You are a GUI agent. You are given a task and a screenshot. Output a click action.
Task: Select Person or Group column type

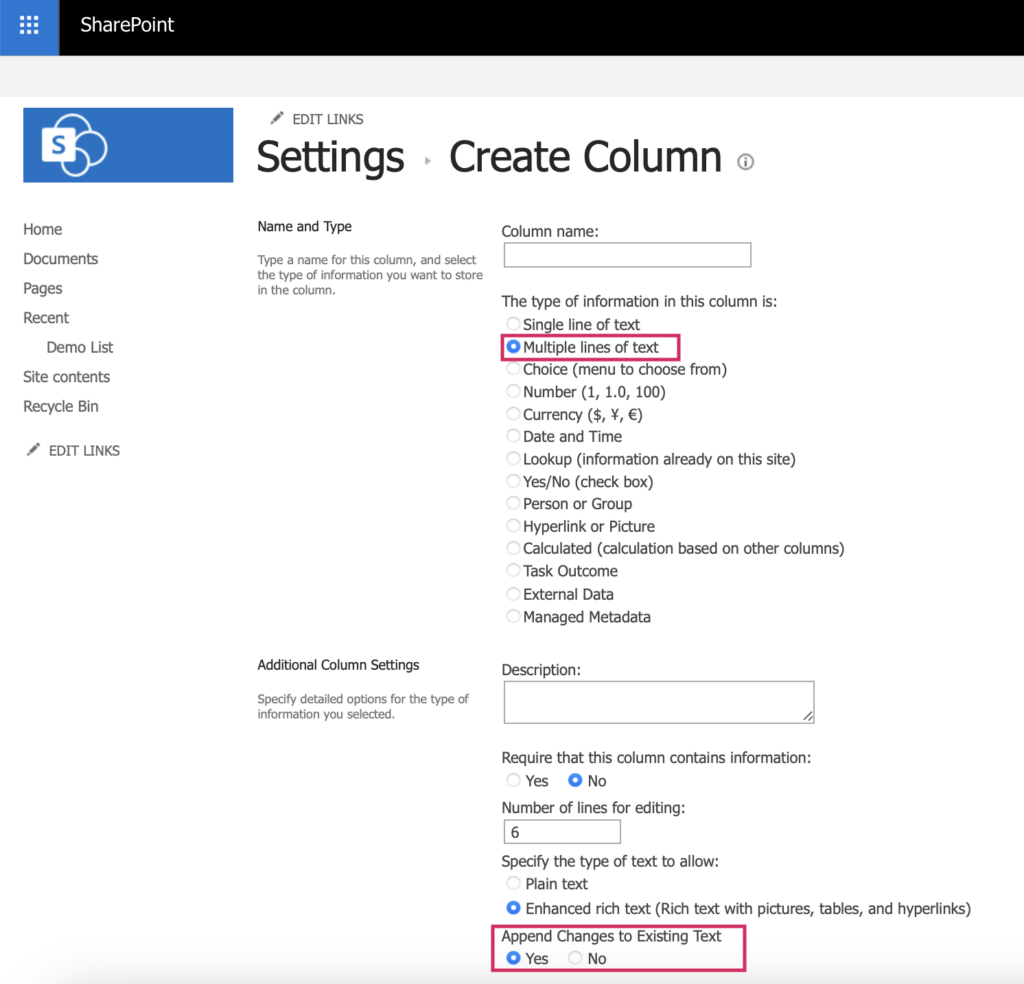pos(513,503)
